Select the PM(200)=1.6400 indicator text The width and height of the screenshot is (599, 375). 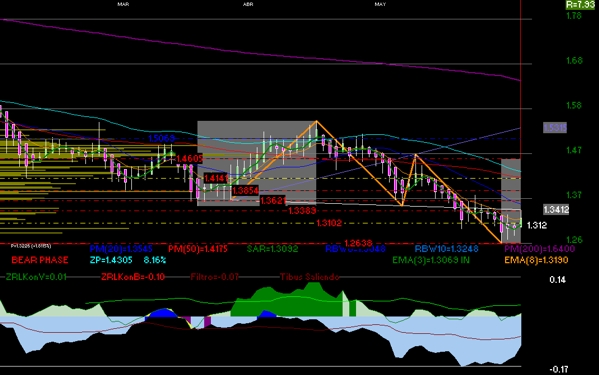click(539, 249)
